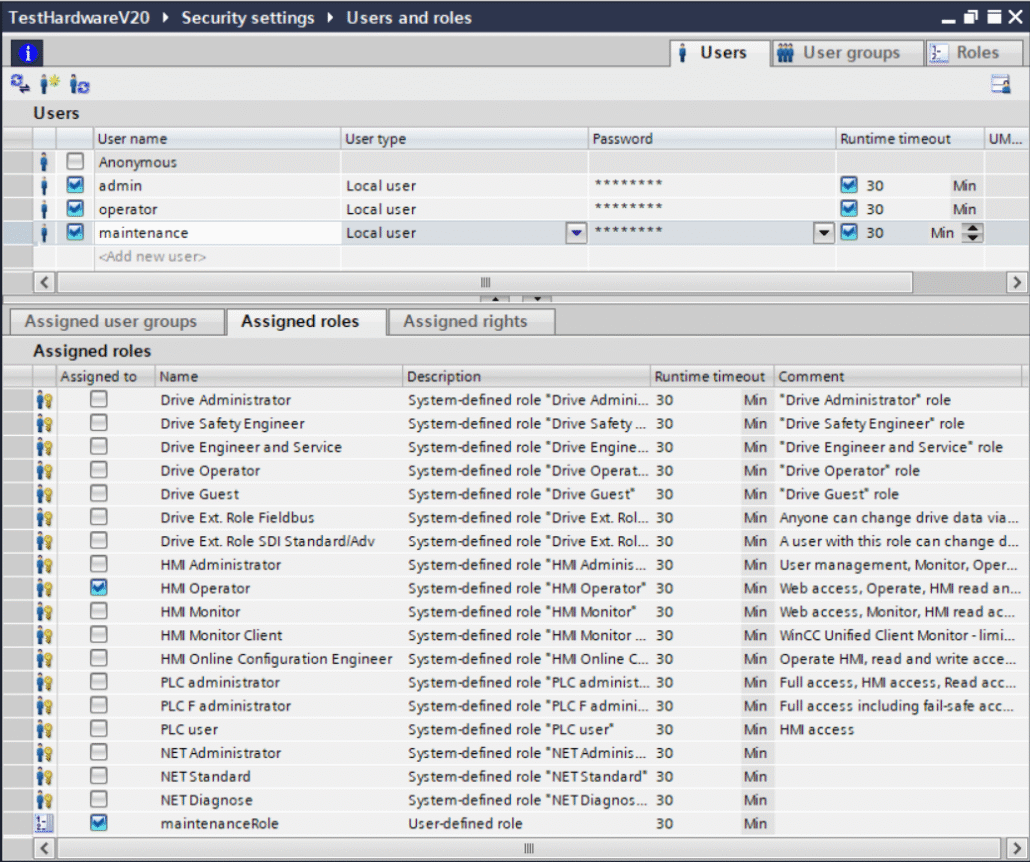Collapse the panel using the splitter down arrow
The width and height of the screenshot is (1030, 862).
[x=537, y=298]
